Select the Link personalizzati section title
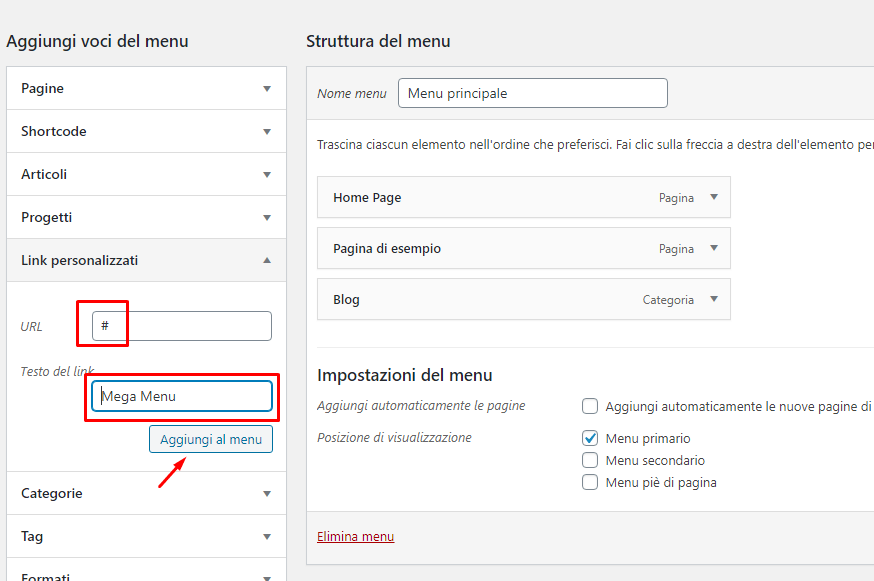Viewport: 874px width, 581px height. tap(80, 260)
